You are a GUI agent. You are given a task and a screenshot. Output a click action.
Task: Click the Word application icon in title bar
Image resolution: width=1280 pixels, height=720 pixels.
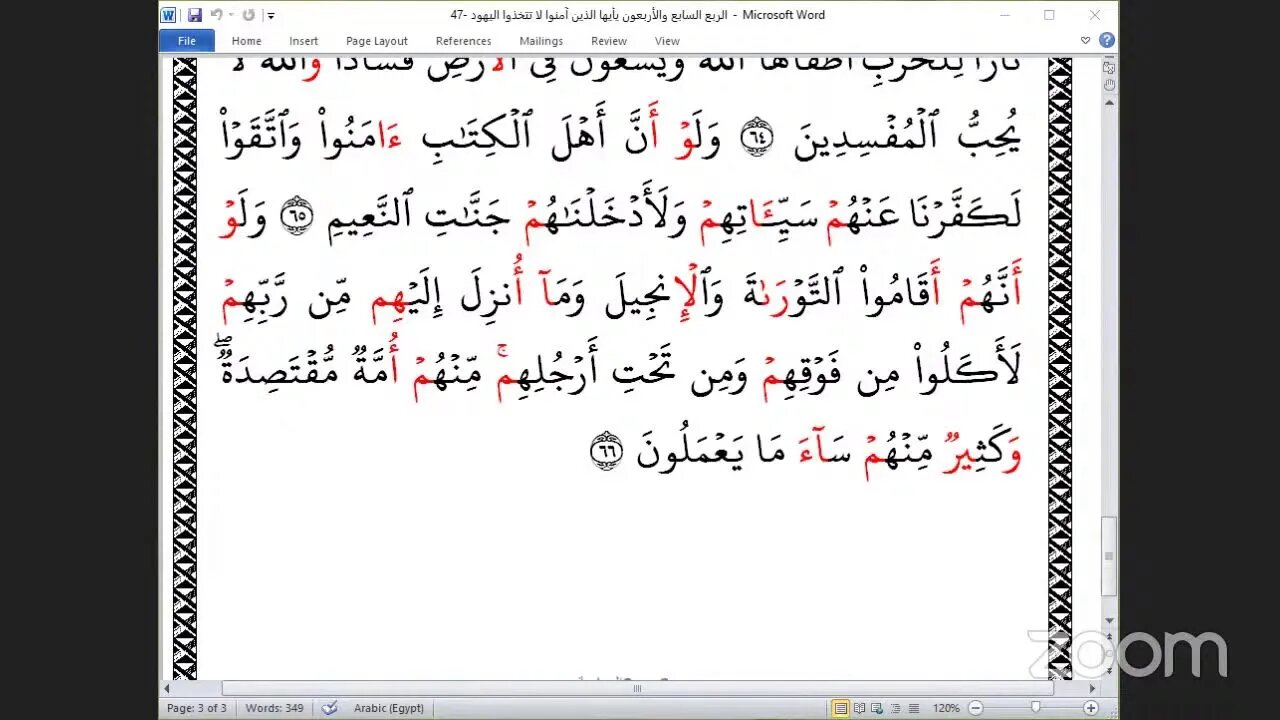(x=169, y=15)
